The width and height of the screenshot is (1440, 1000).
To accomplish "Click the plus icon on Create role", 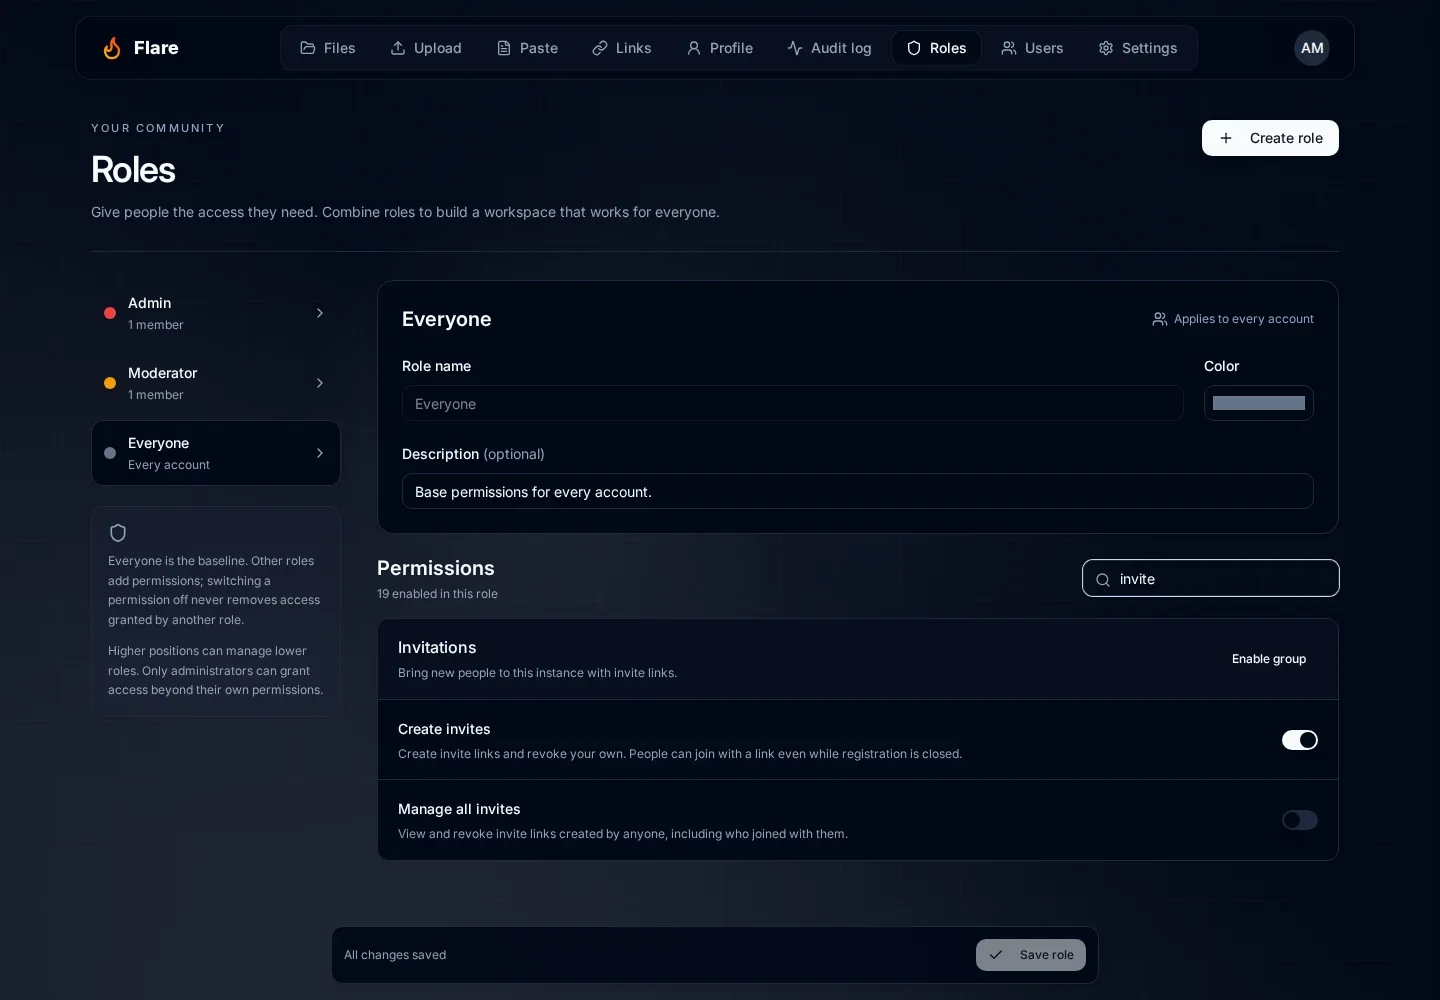I will click(x=1226, y=138).
